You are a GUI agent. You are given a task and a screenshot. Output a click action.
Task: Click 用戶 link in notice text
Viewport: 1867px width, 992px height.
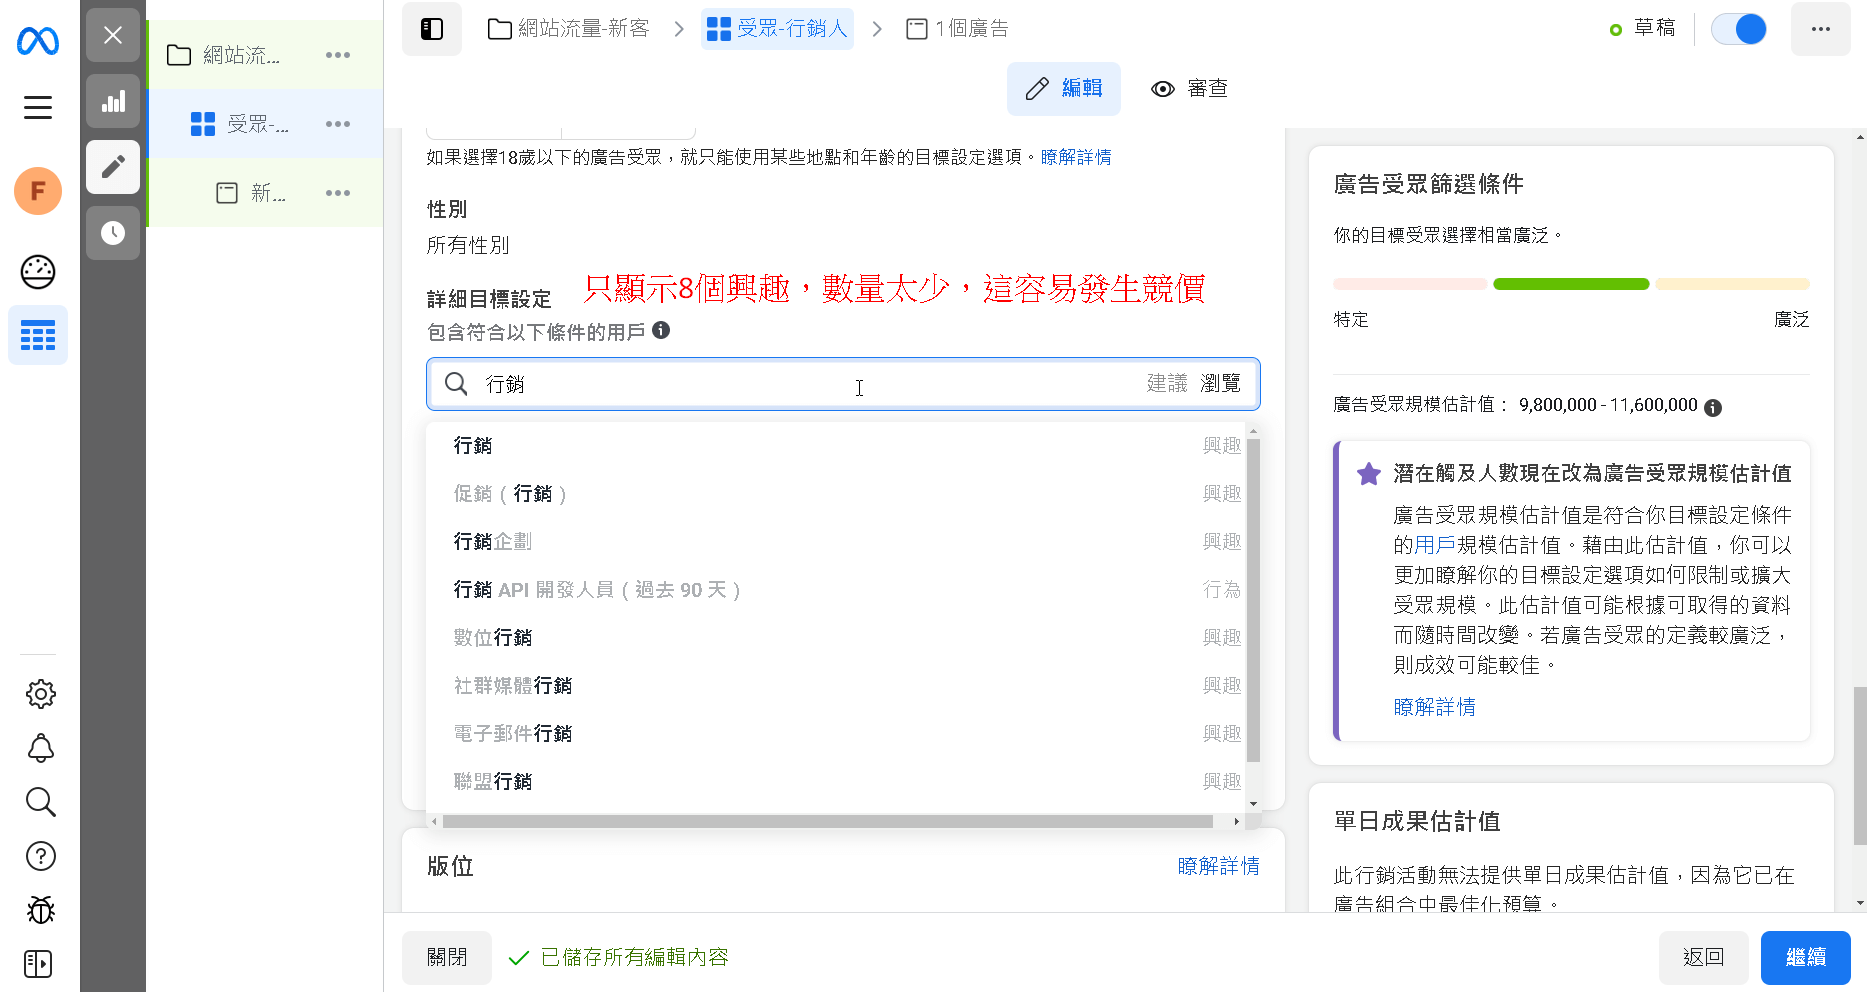(1434, 545)
